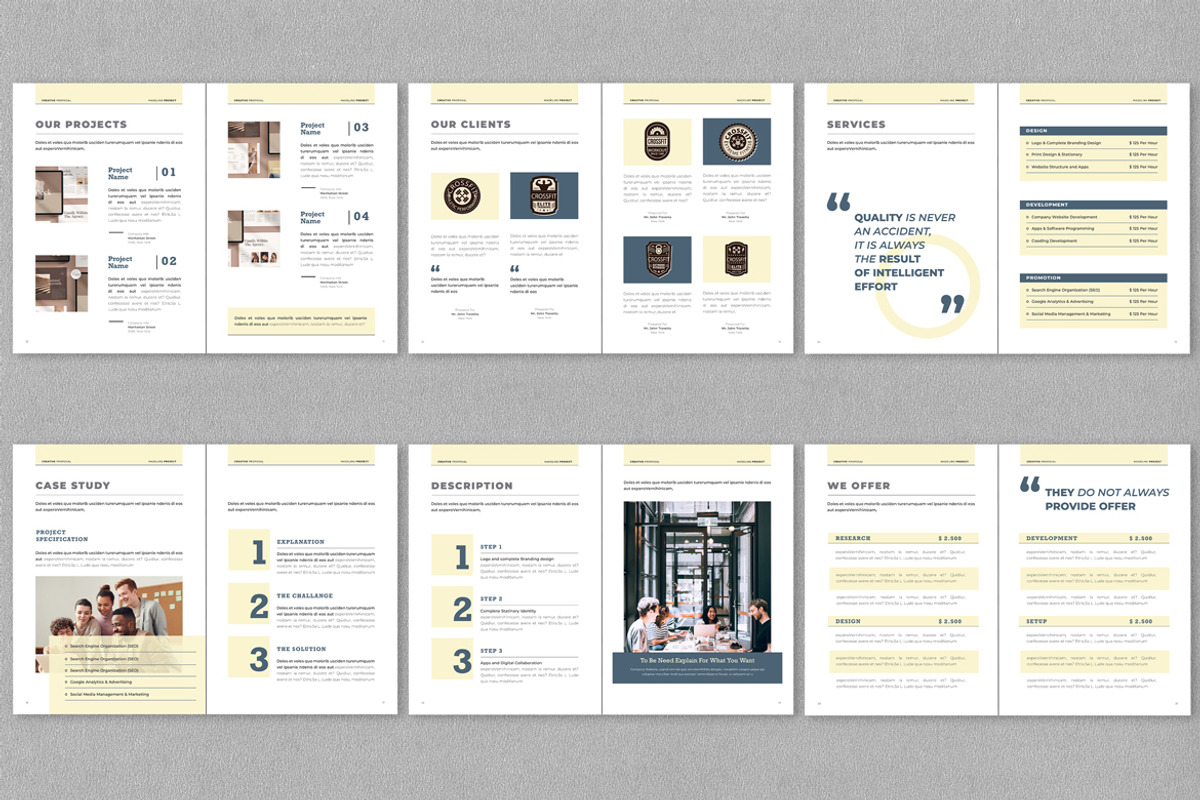
Task: Select the number 3 block beside The Solution
Action: pyautogui.click(x=249, y=657)
